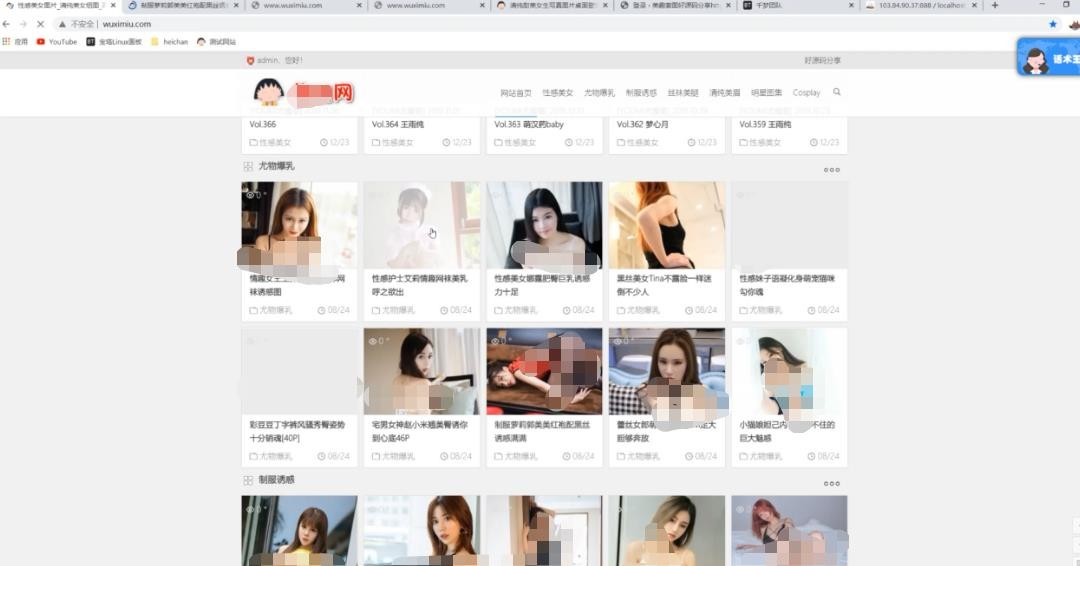Open the thumbnail above the 黑丝美女Tina title
The image size is (1080, 589).
(x=667, y=225)
